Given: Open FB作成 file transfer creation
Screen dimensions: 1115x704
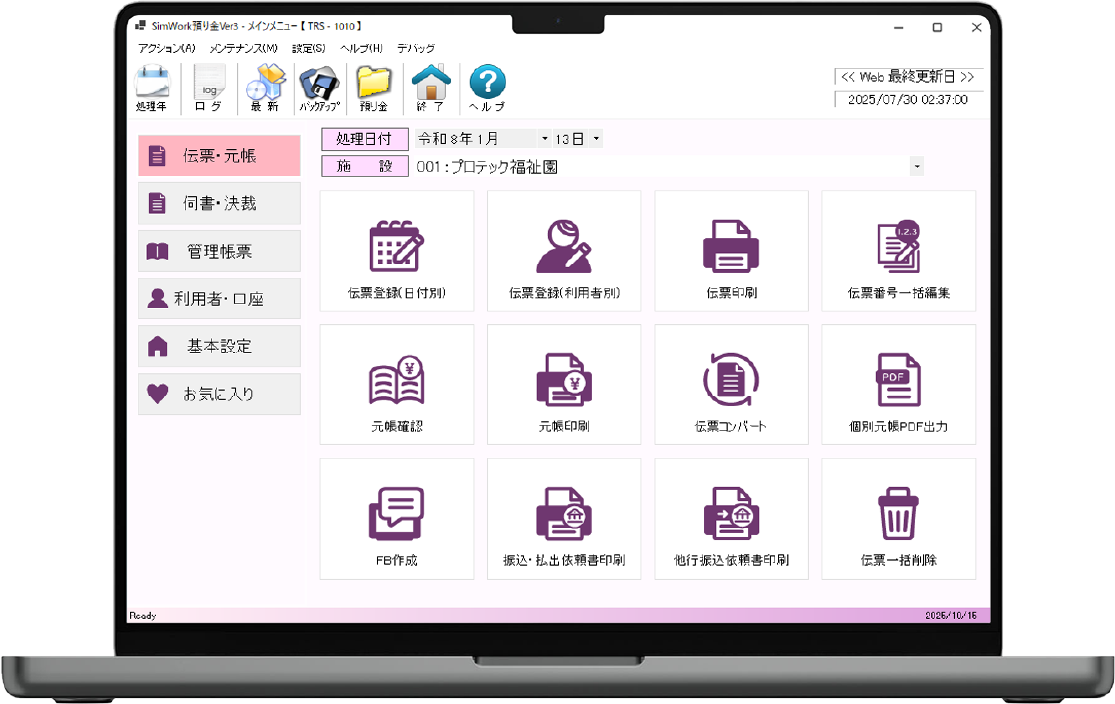Looking at the screenshot, I should coord(396,519).
